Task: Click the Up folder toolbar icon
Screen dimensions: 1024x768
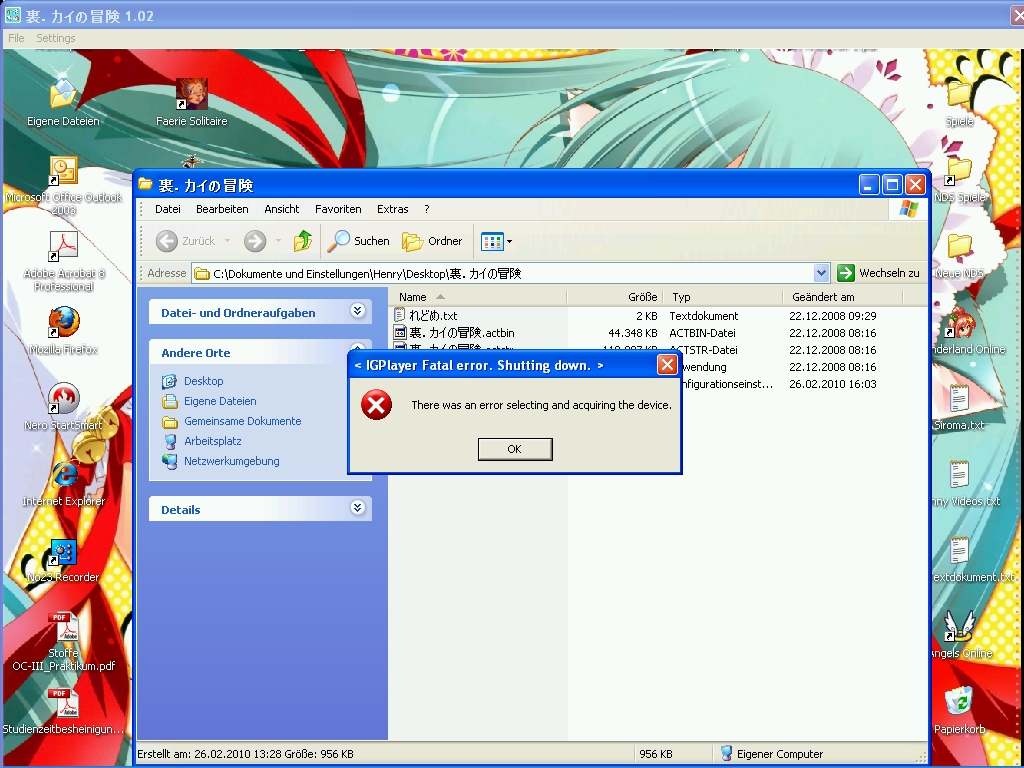Action: click(x=303, y=241)
